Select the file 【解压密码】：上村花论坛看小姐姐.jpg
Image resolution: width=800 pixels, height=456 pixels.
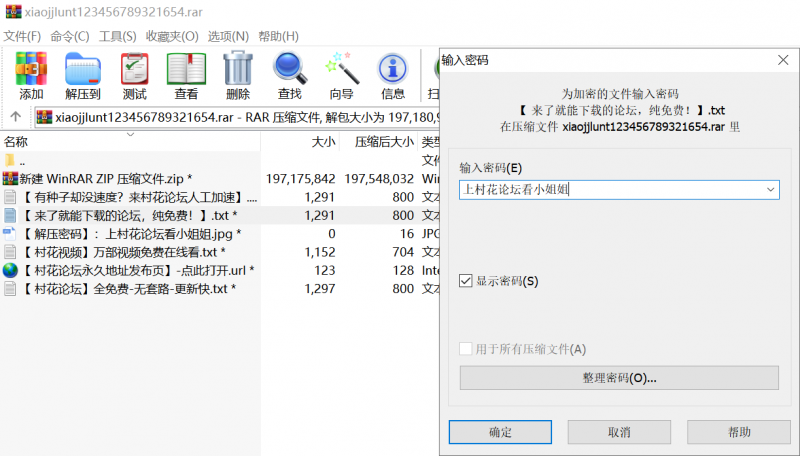[x=131, y=234]
